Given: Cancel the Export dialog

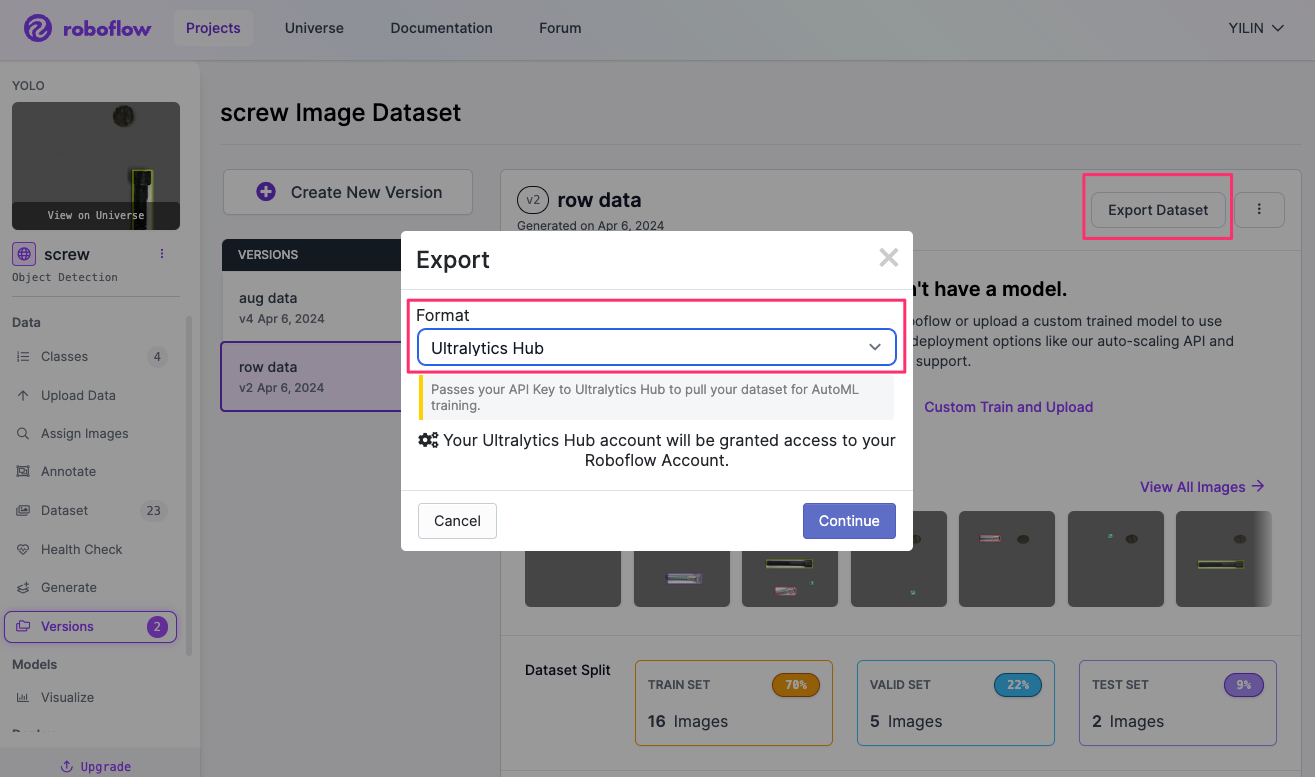Looking at the screenshot, I should coord(457,521).
